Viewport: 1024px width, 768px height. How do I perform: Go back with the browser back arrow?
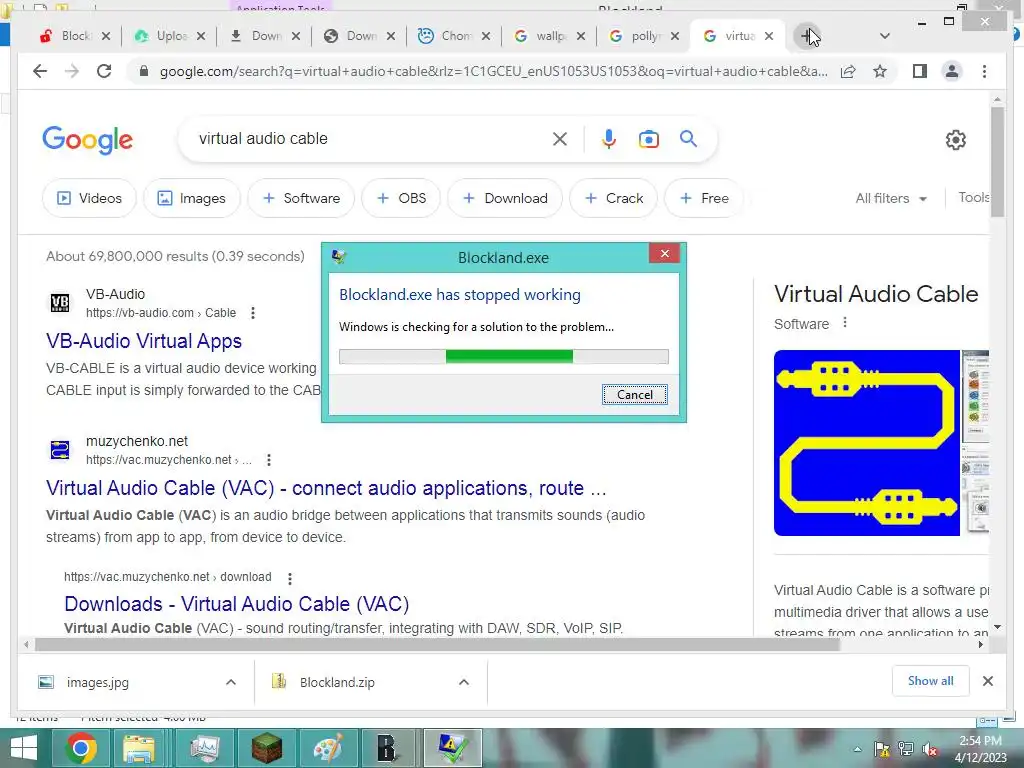coord(40,71)
